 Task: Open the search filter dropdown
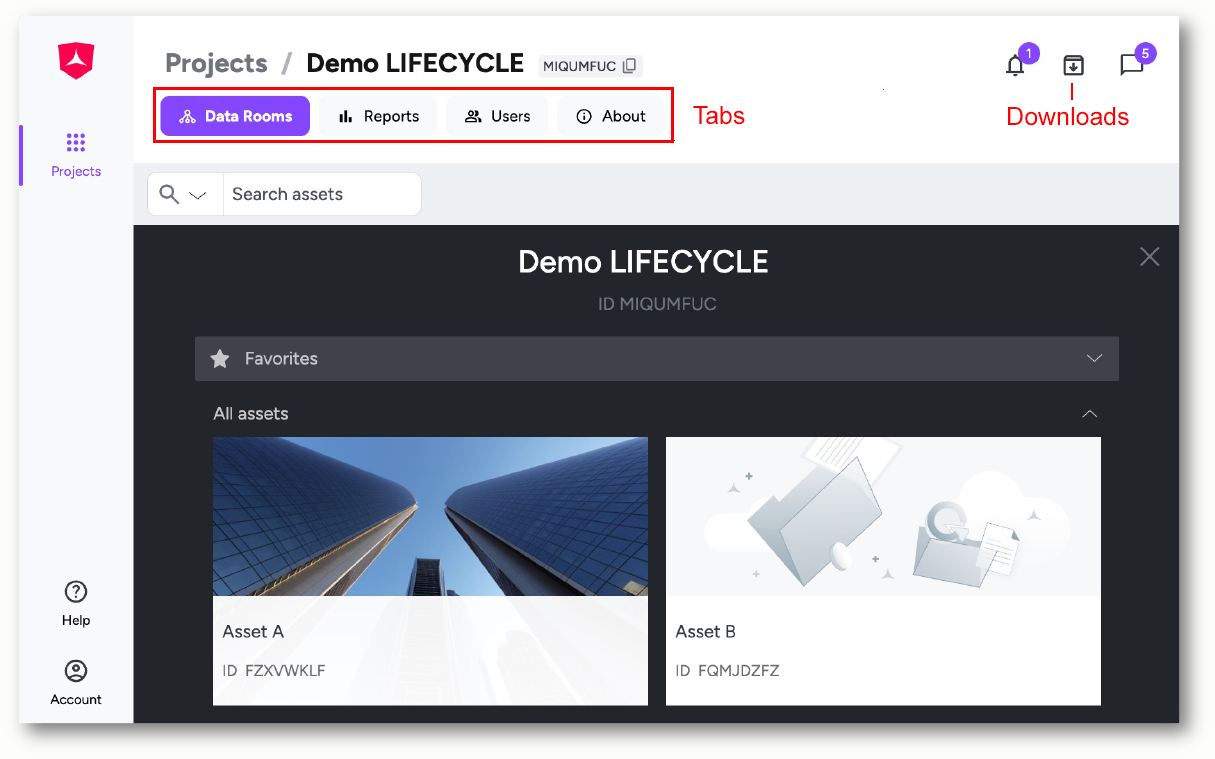pyautogui.click(x=185, y=194)
